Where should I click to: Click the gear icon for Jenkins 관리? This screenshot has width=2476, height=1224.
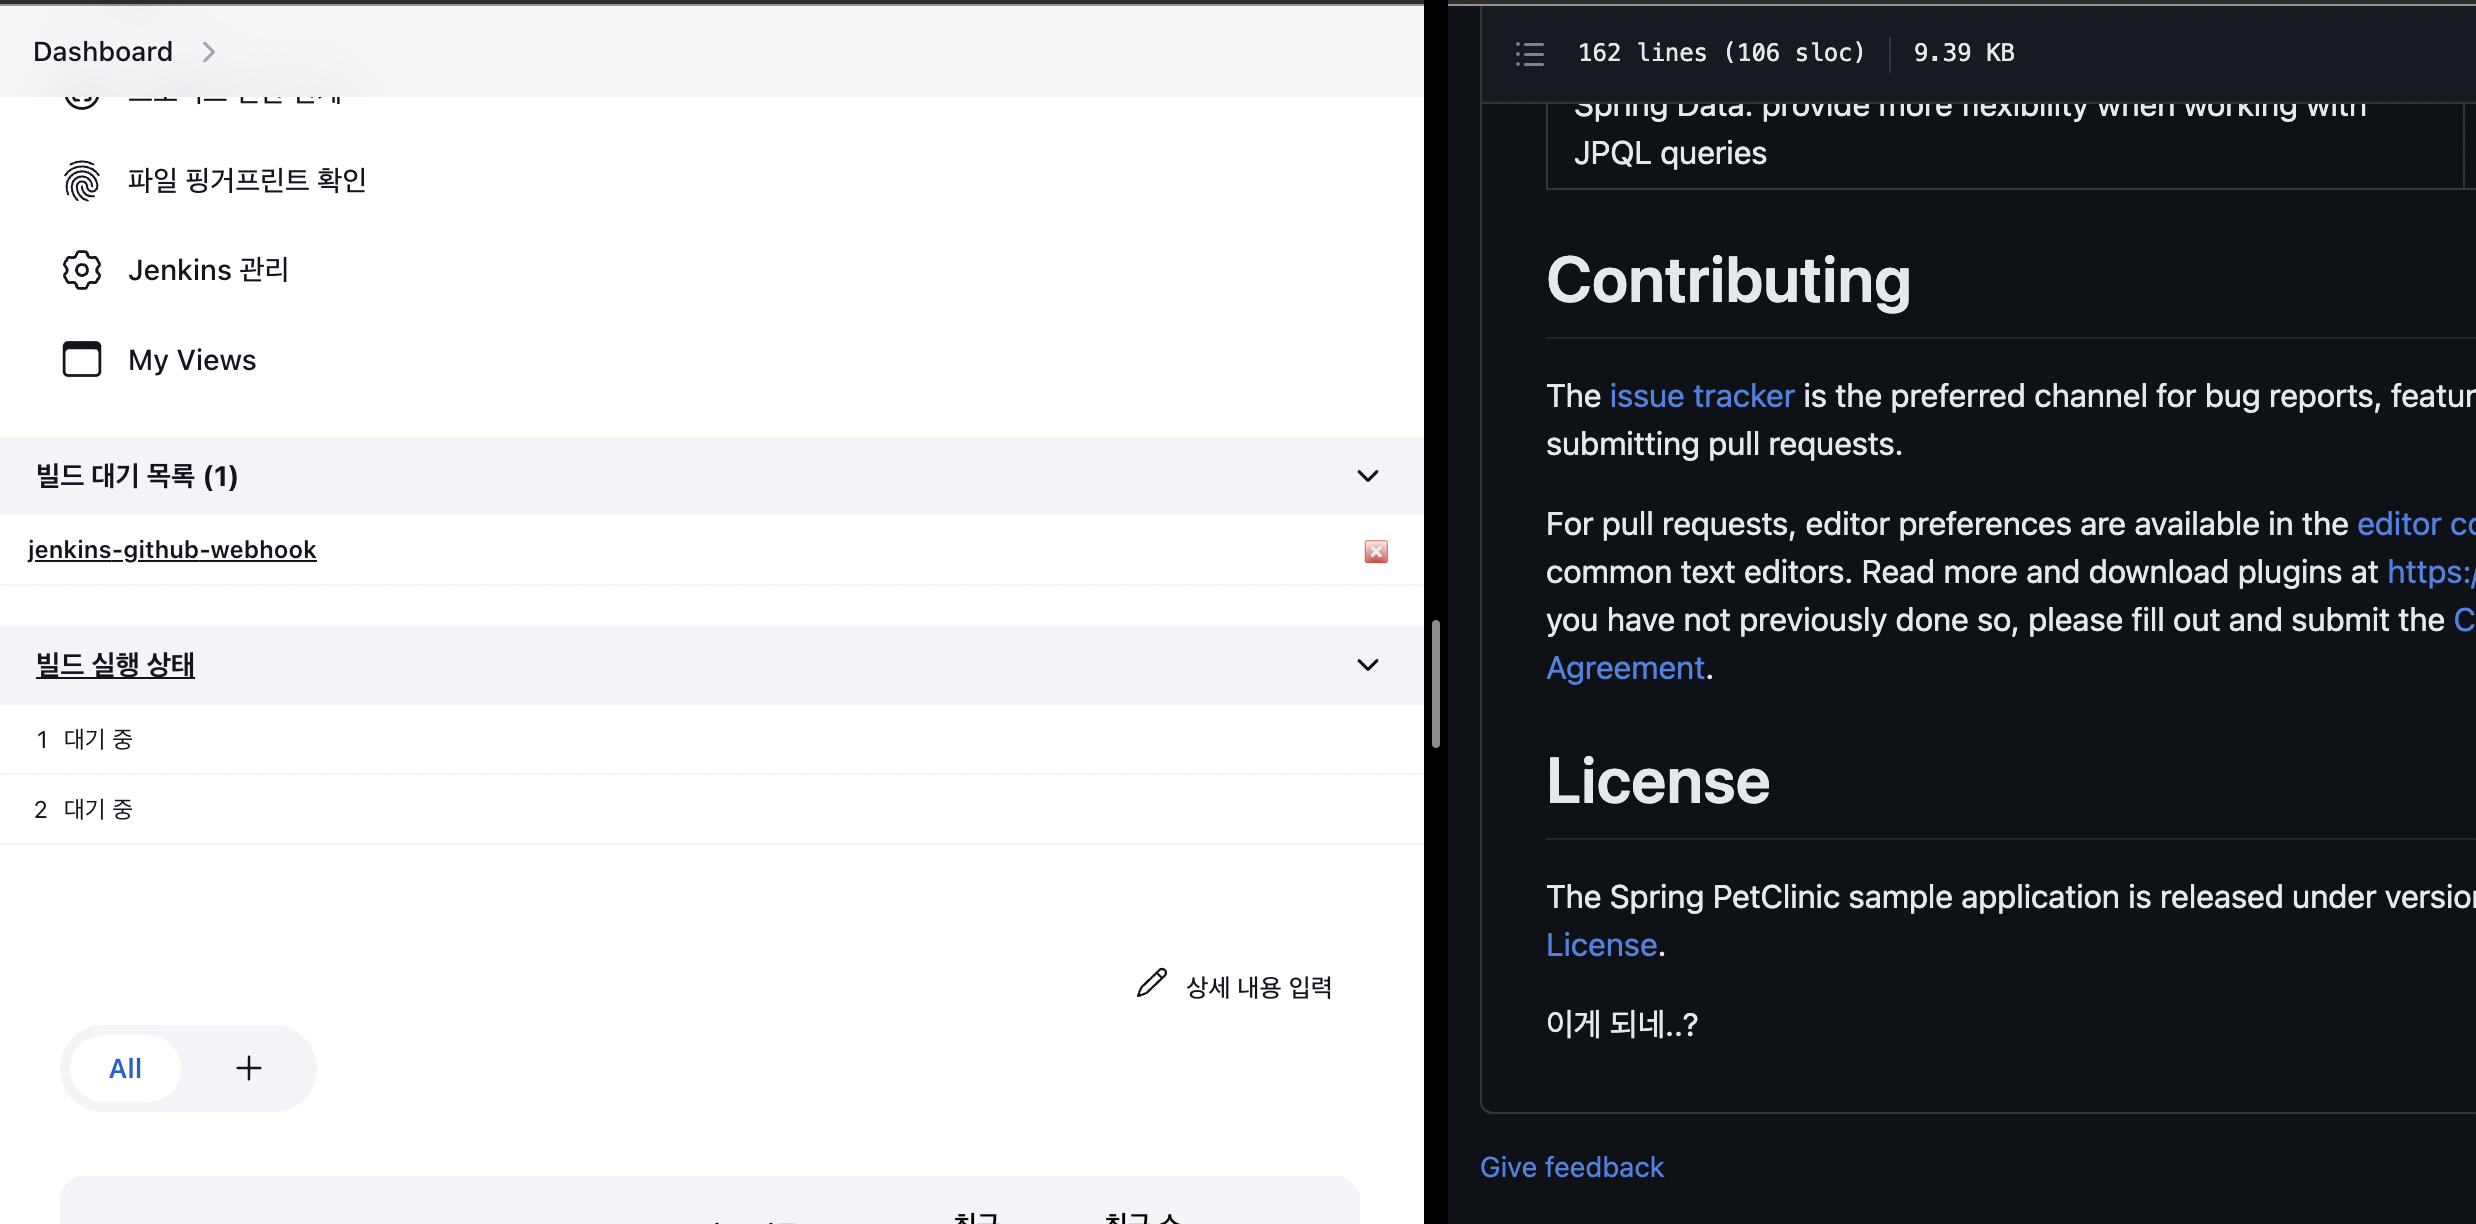(82, 270)
